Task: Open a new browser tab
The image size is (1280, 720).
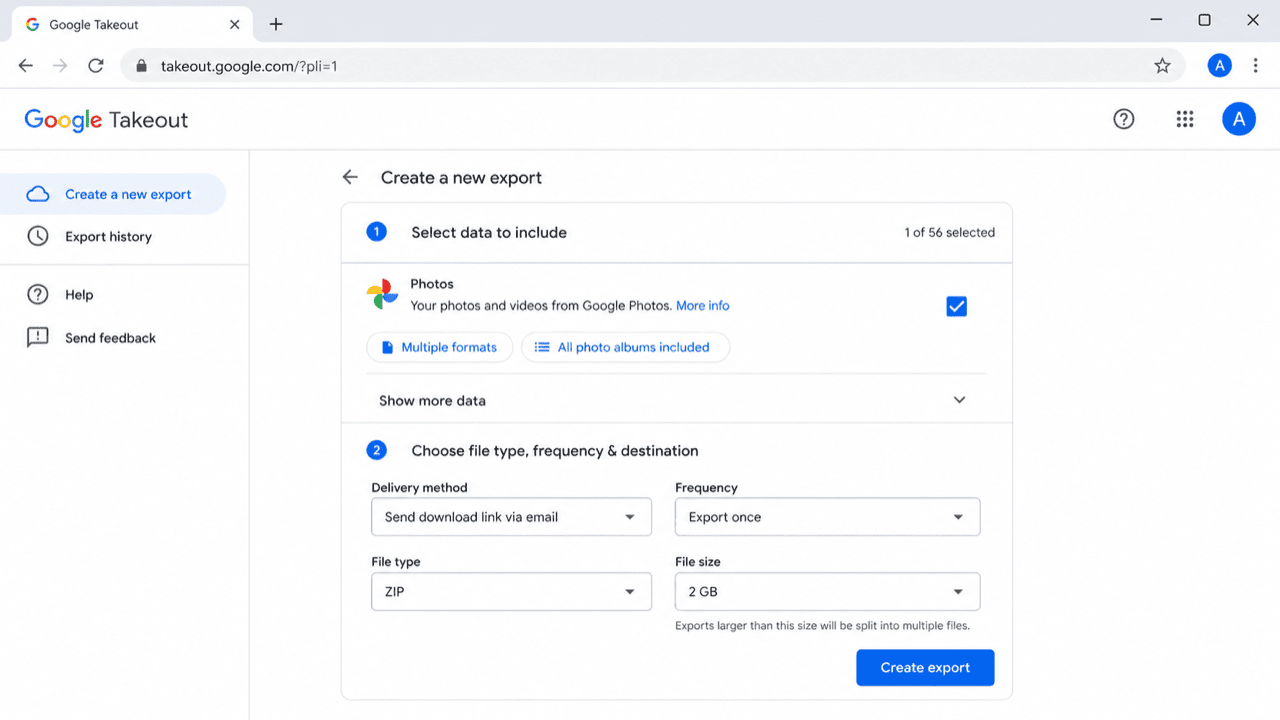Action: point(276,24)
